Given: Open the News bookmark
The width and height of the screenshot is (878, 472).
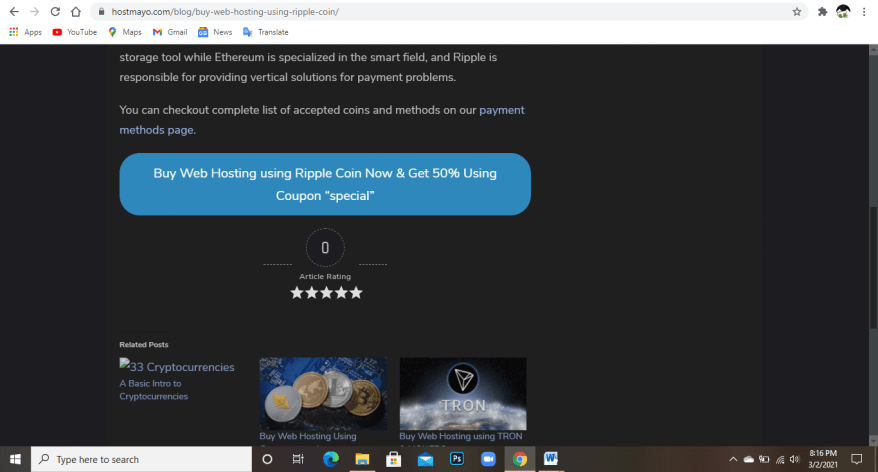Looking at the screenshot, I should [x=215, y=32].
